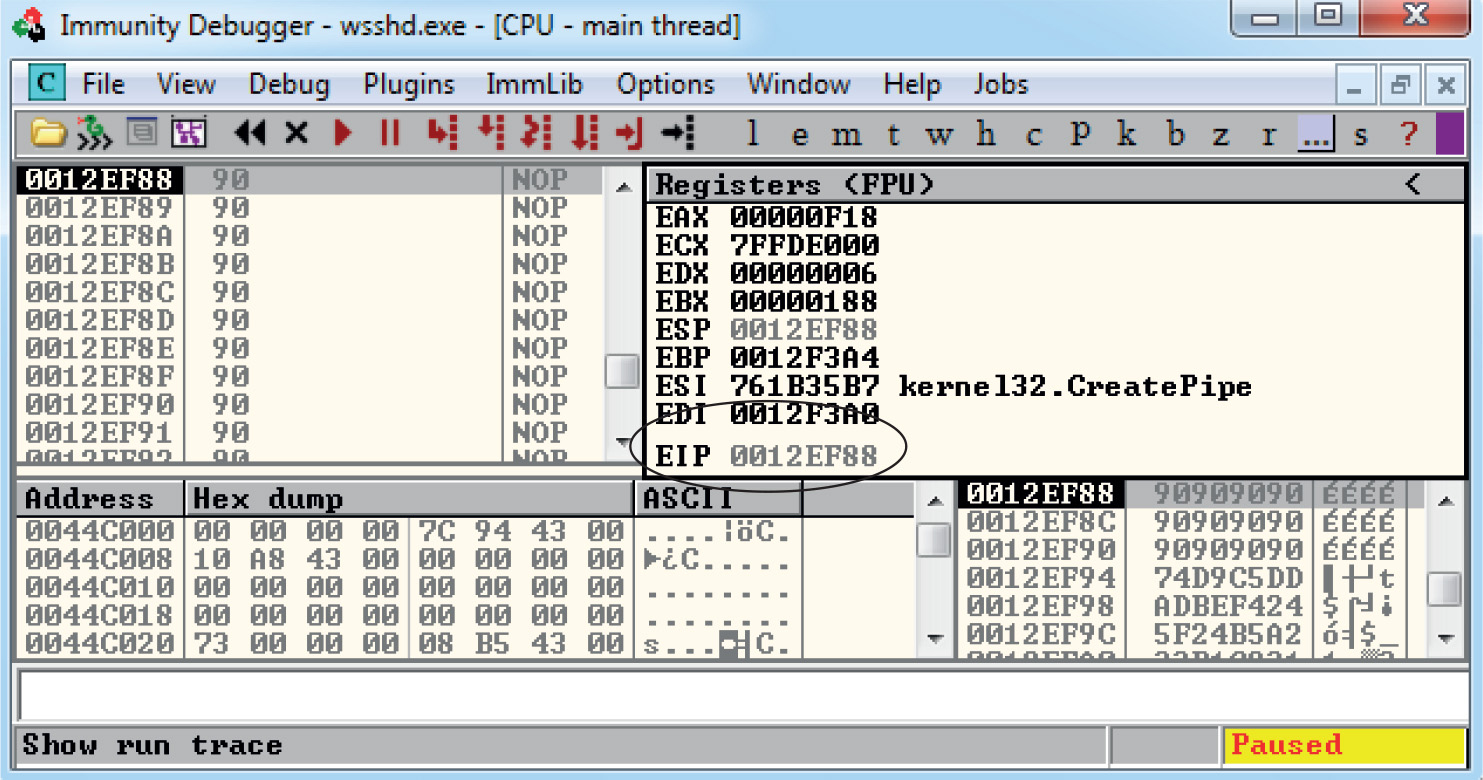Screen dimensions: 1483x780
Task: Open the ImmLib menu
Action: pyautogui.click(x=534, y=85)
